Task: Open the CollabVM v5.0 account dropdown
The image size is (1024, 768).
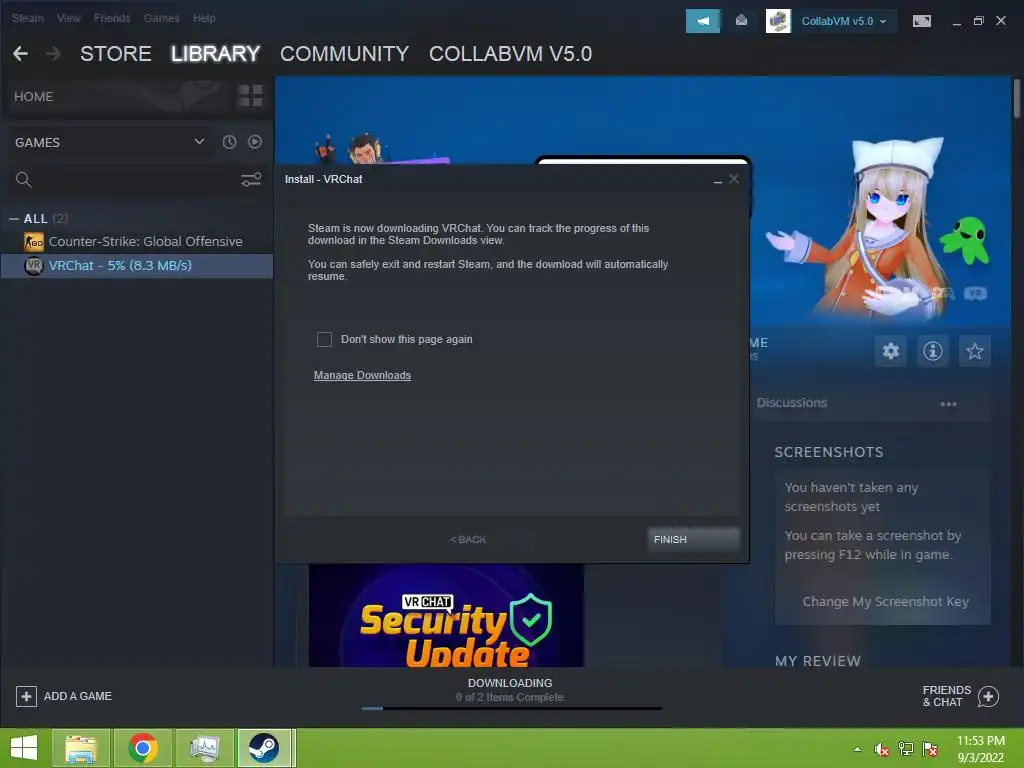Action: click(844, 21)
